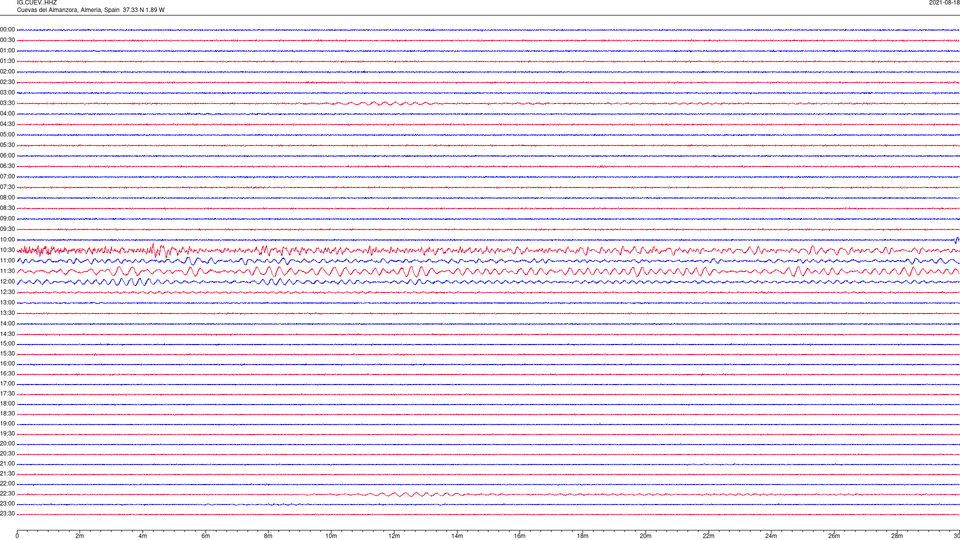Click the 02:00 row label
The image size is (960, 540).
[x=7, y=72]
